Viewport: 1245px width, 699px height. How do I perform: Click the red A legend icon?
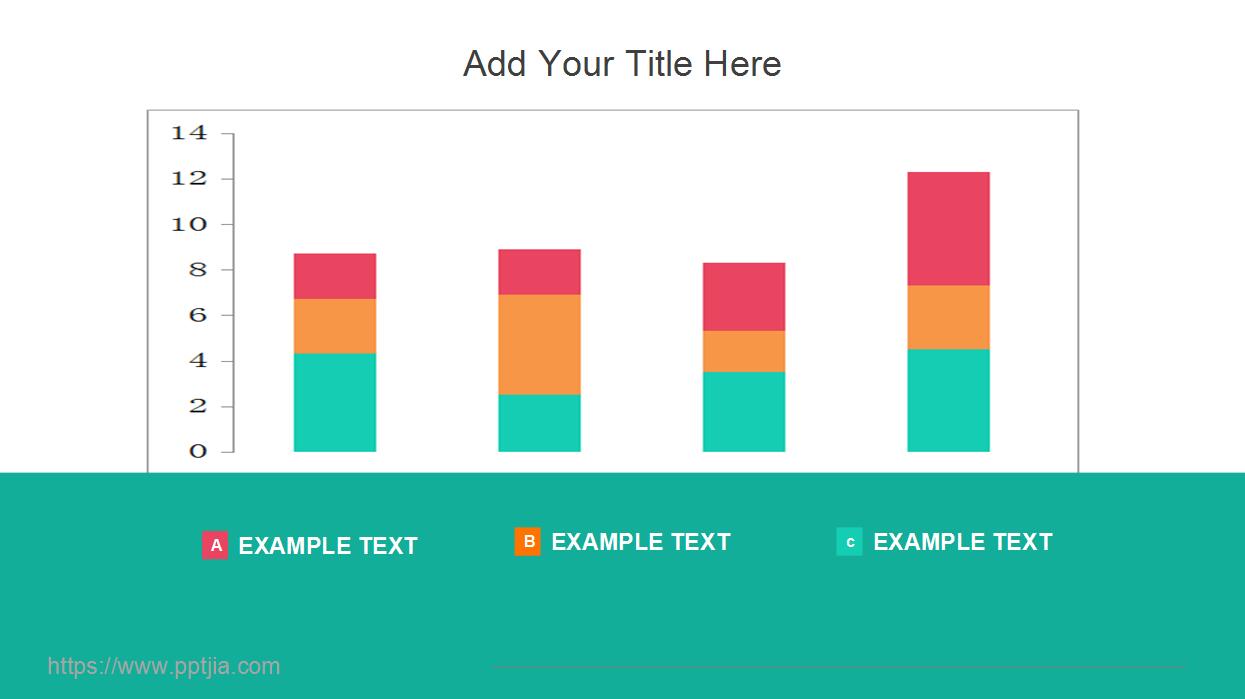pos(215,546)
